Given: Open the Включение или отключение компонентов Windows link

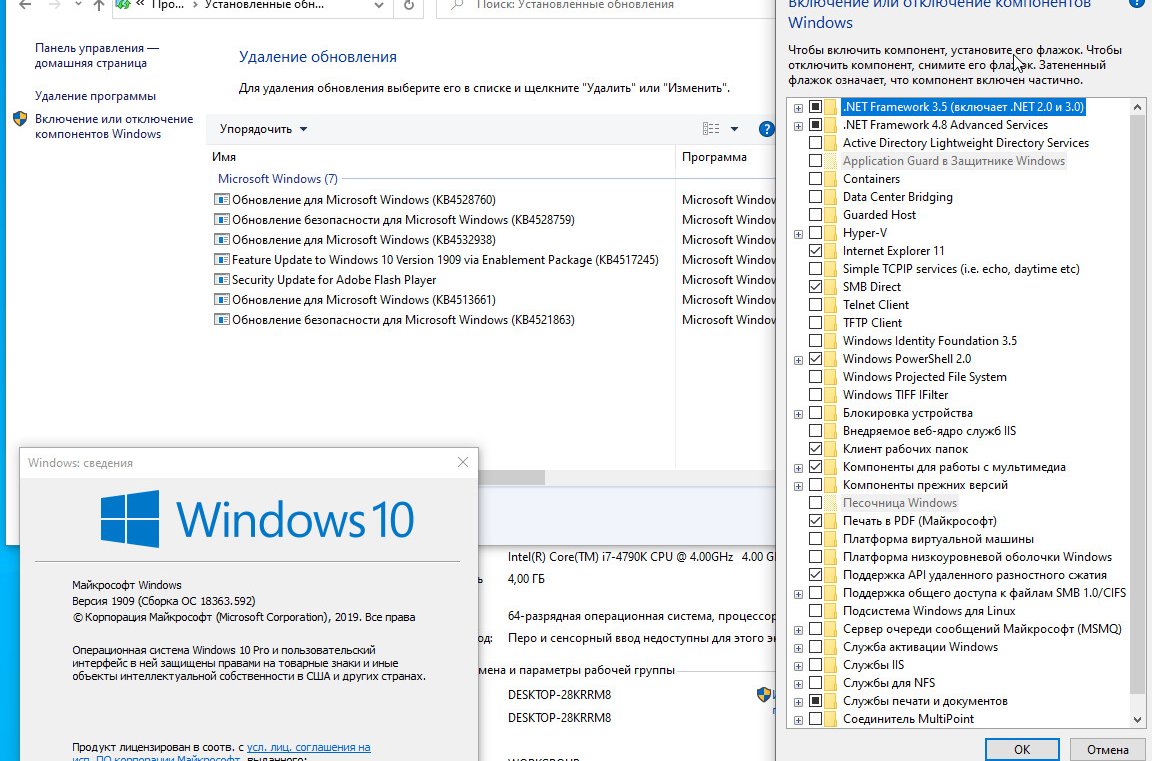Looking at the screenshot, I should 114,126.
